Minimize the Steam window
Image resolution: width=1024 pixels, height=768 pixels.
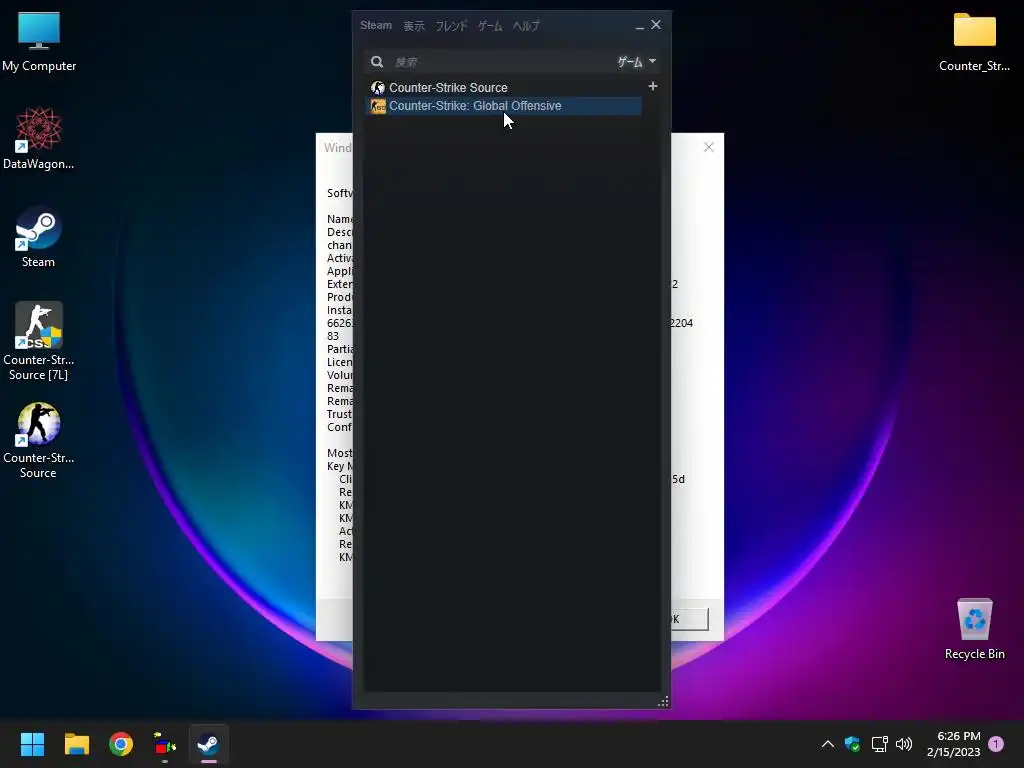click(x=639, y=26)
